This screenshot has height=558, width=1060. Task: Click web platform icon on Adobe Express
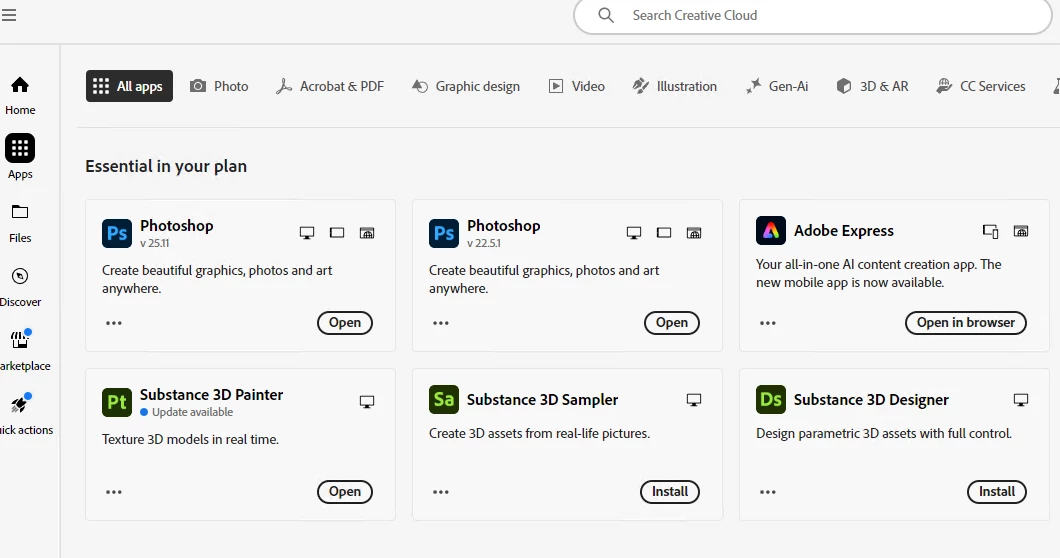click(1021, 231)
